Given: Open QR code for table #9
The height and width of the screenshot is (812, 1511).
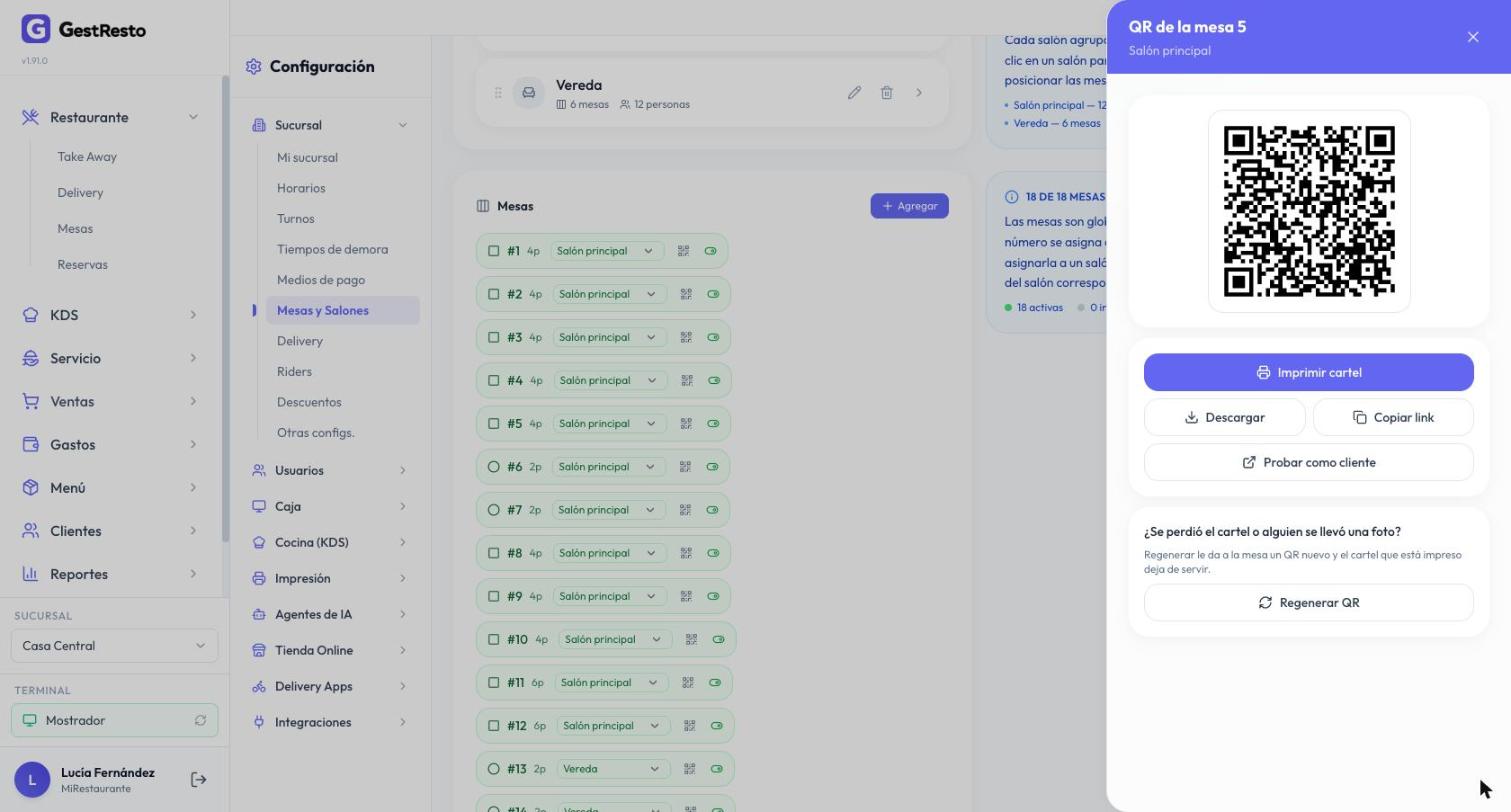Looking at the screenshot, I should (686, 596).
